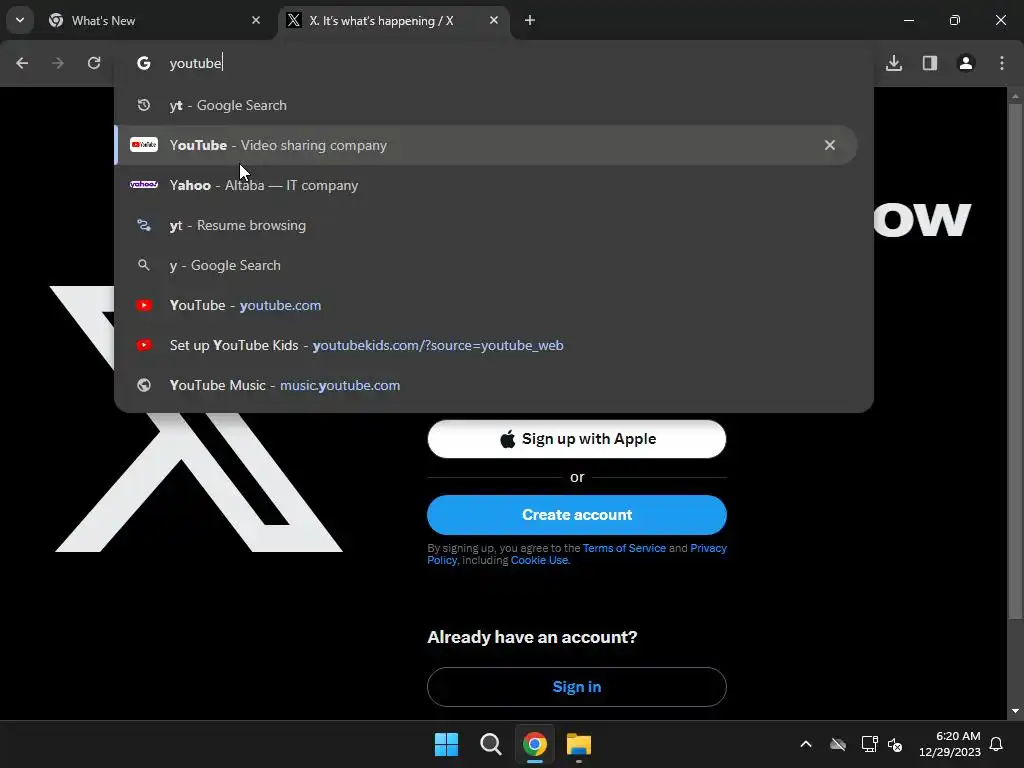Go forward using the forward arrow
Screen dimensions: 1024x768
(x=58, y=63)
